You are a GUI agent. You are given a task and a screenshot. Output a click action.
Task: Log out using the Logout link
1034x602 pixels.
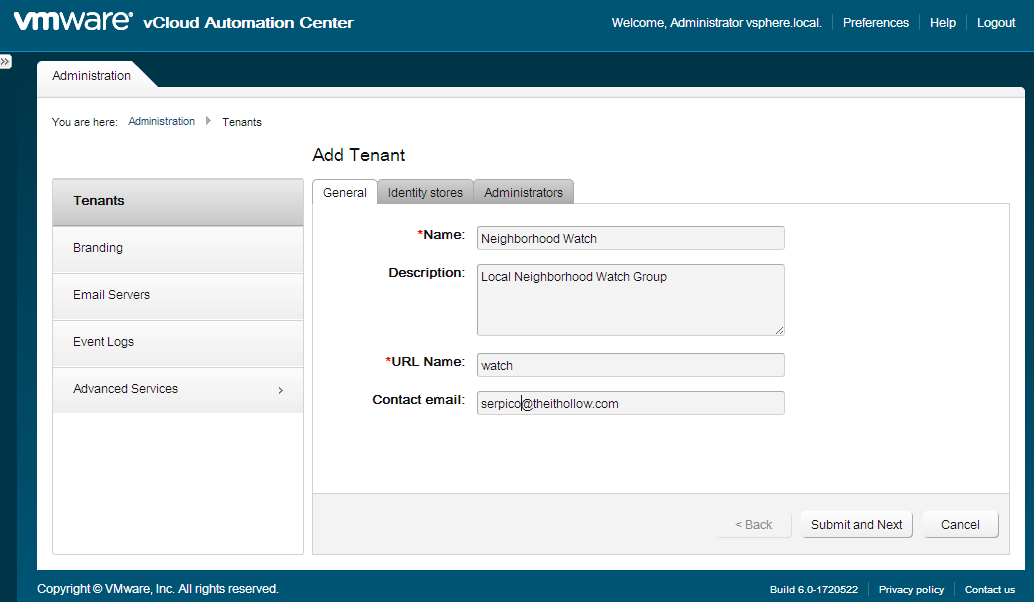(x=995, y=23)
